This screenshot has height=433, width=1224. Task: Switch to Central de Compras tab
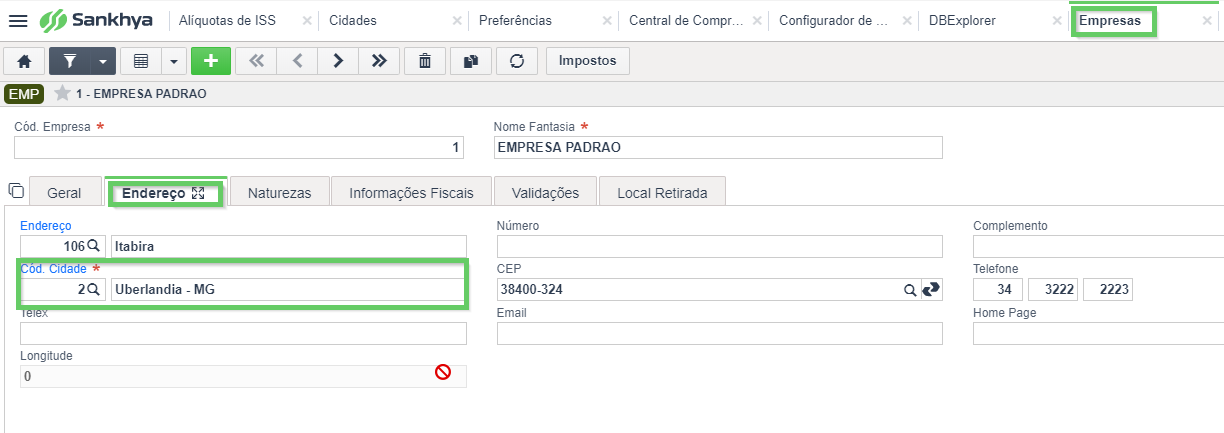point(686,20)
